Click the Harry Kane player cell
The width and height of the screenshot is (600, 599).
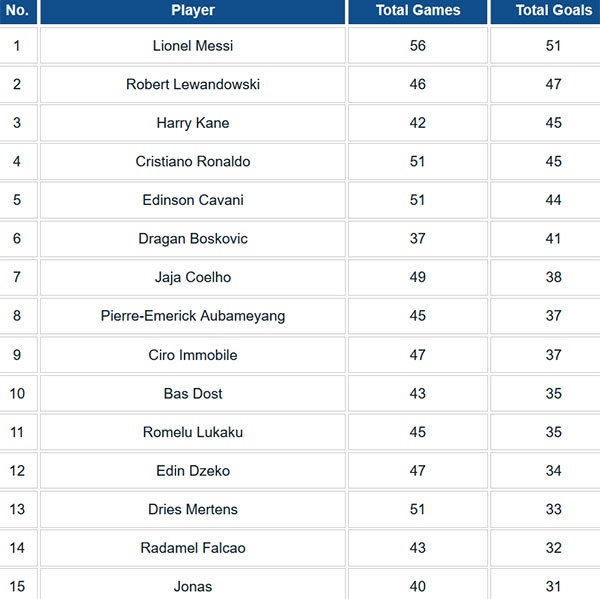[x=192, y=123]
